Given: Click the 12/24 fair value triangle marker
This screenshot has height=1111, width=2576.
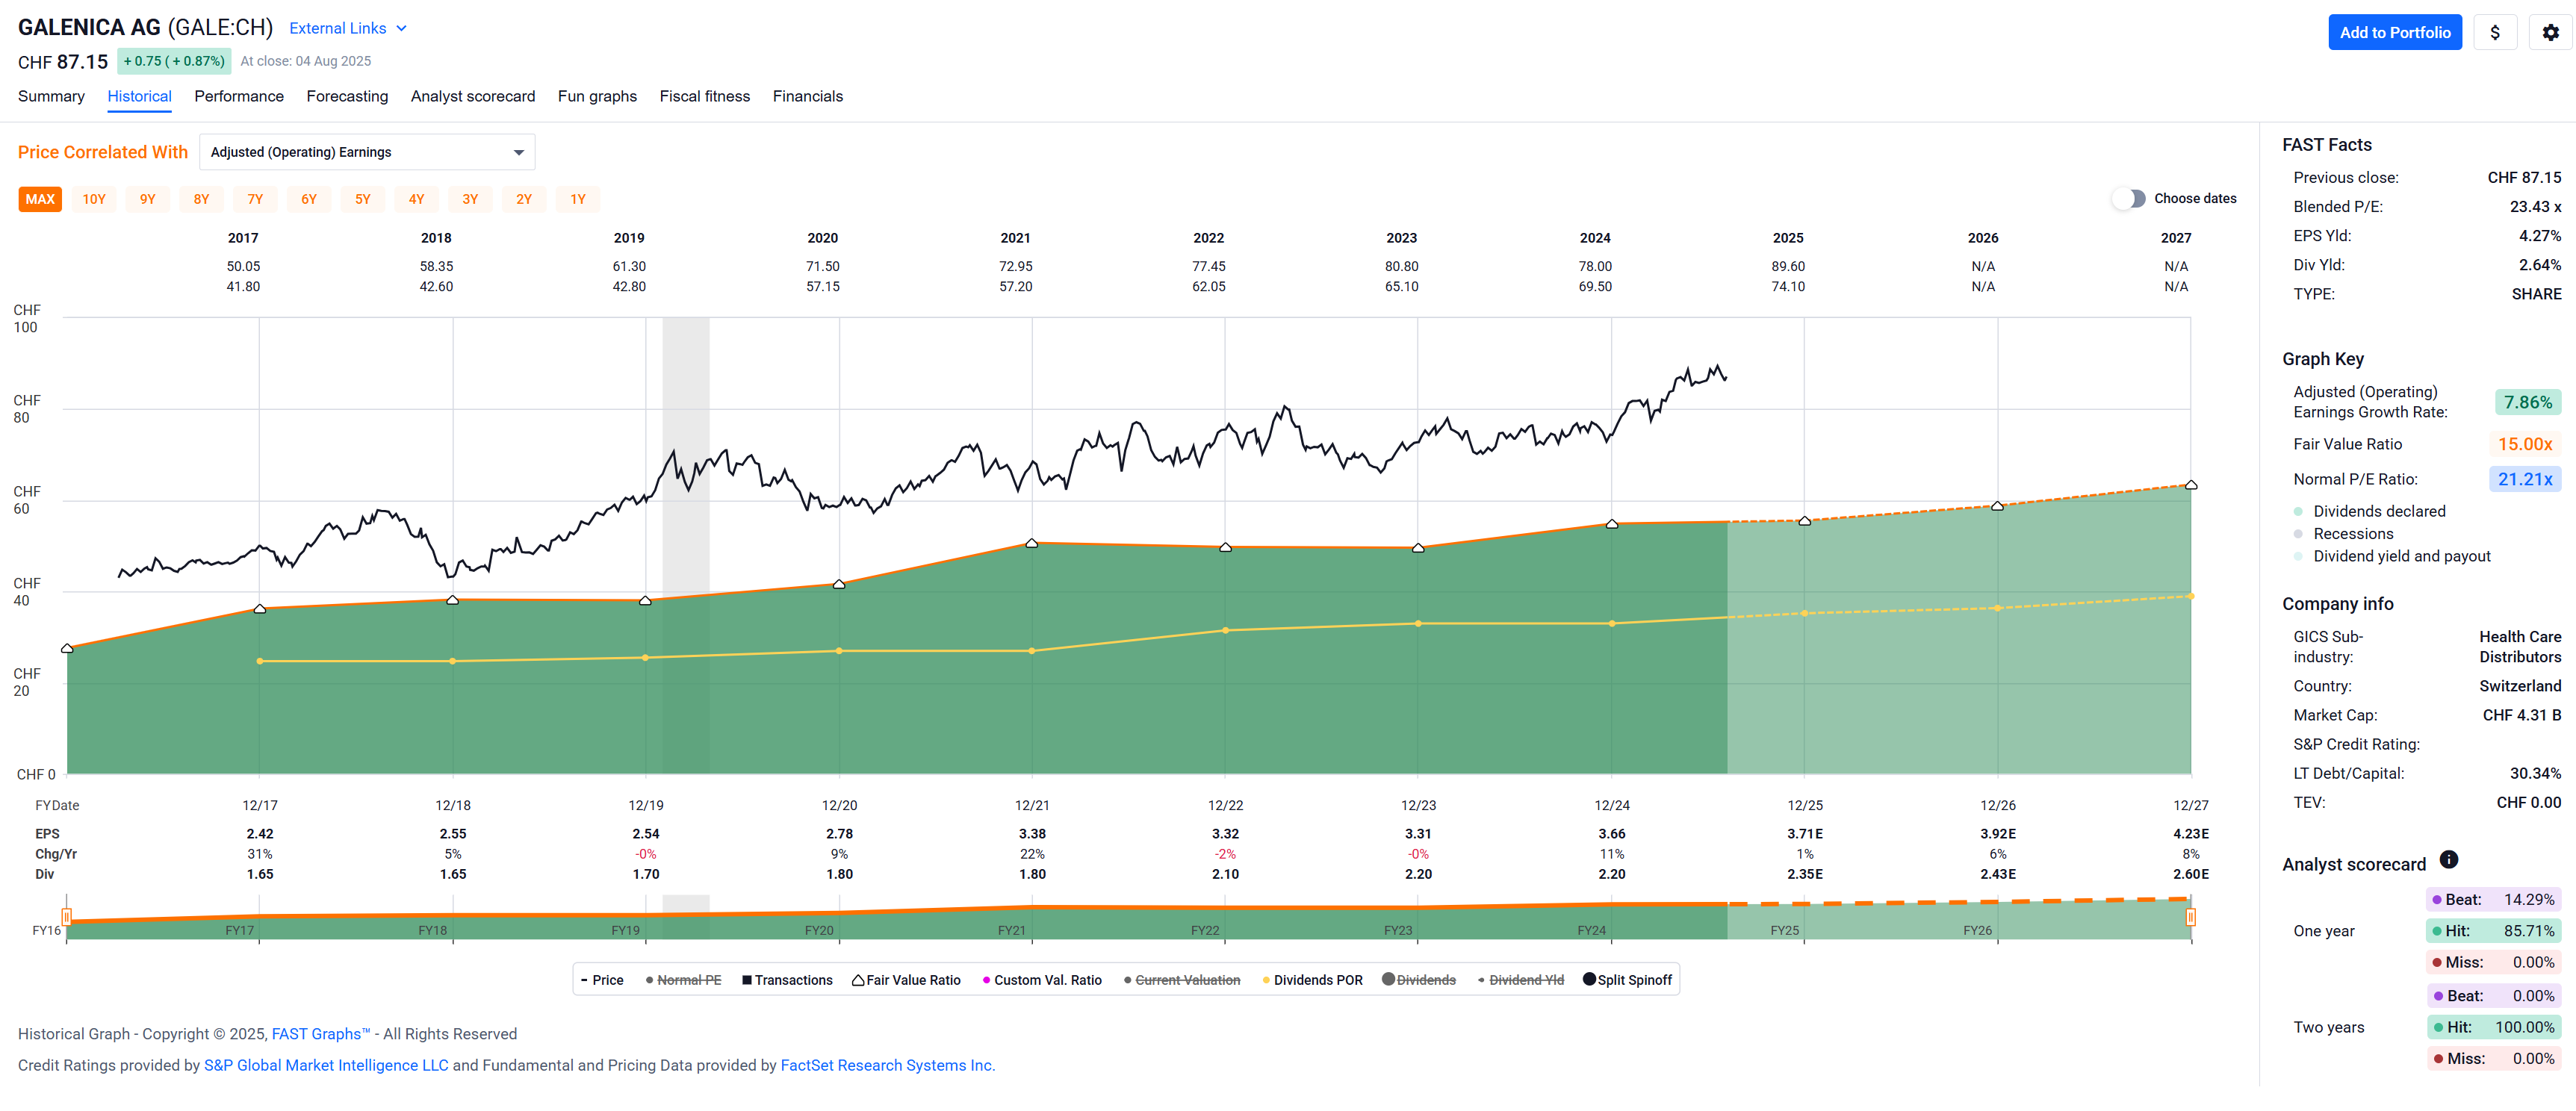Looking at the screenshot, I should pos(1611,523).
